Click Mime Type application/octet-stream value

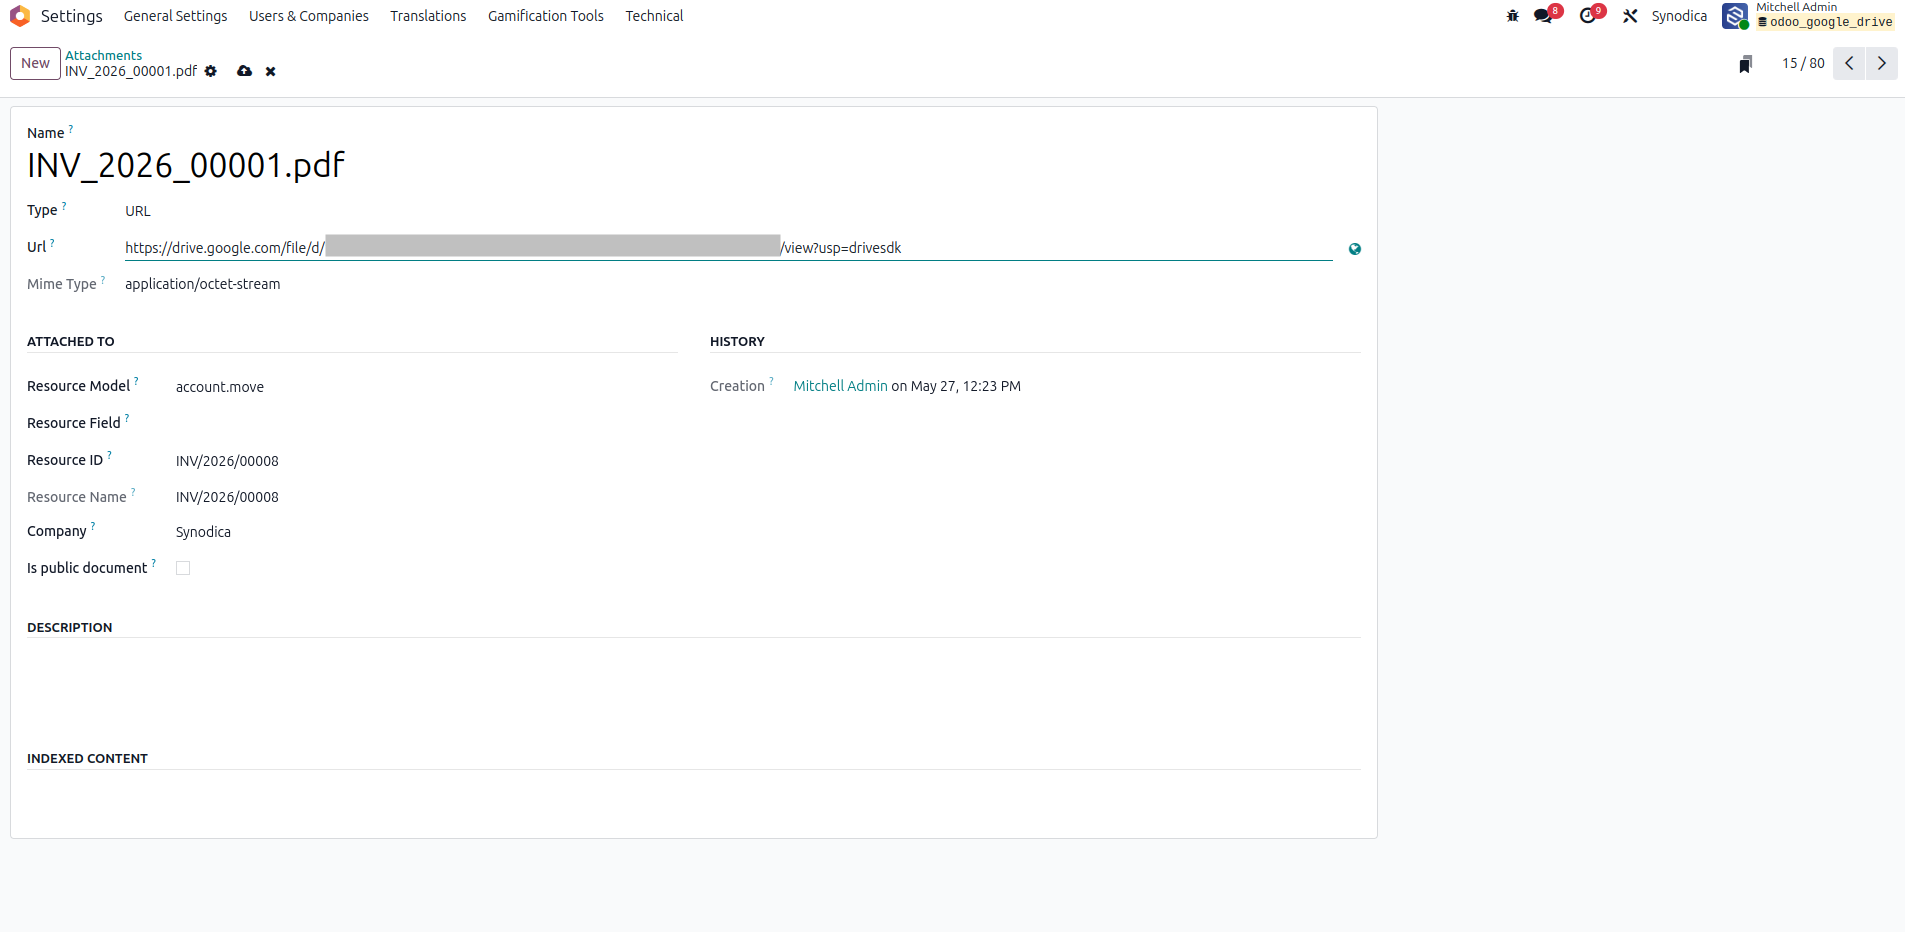[x=202, y=284]
